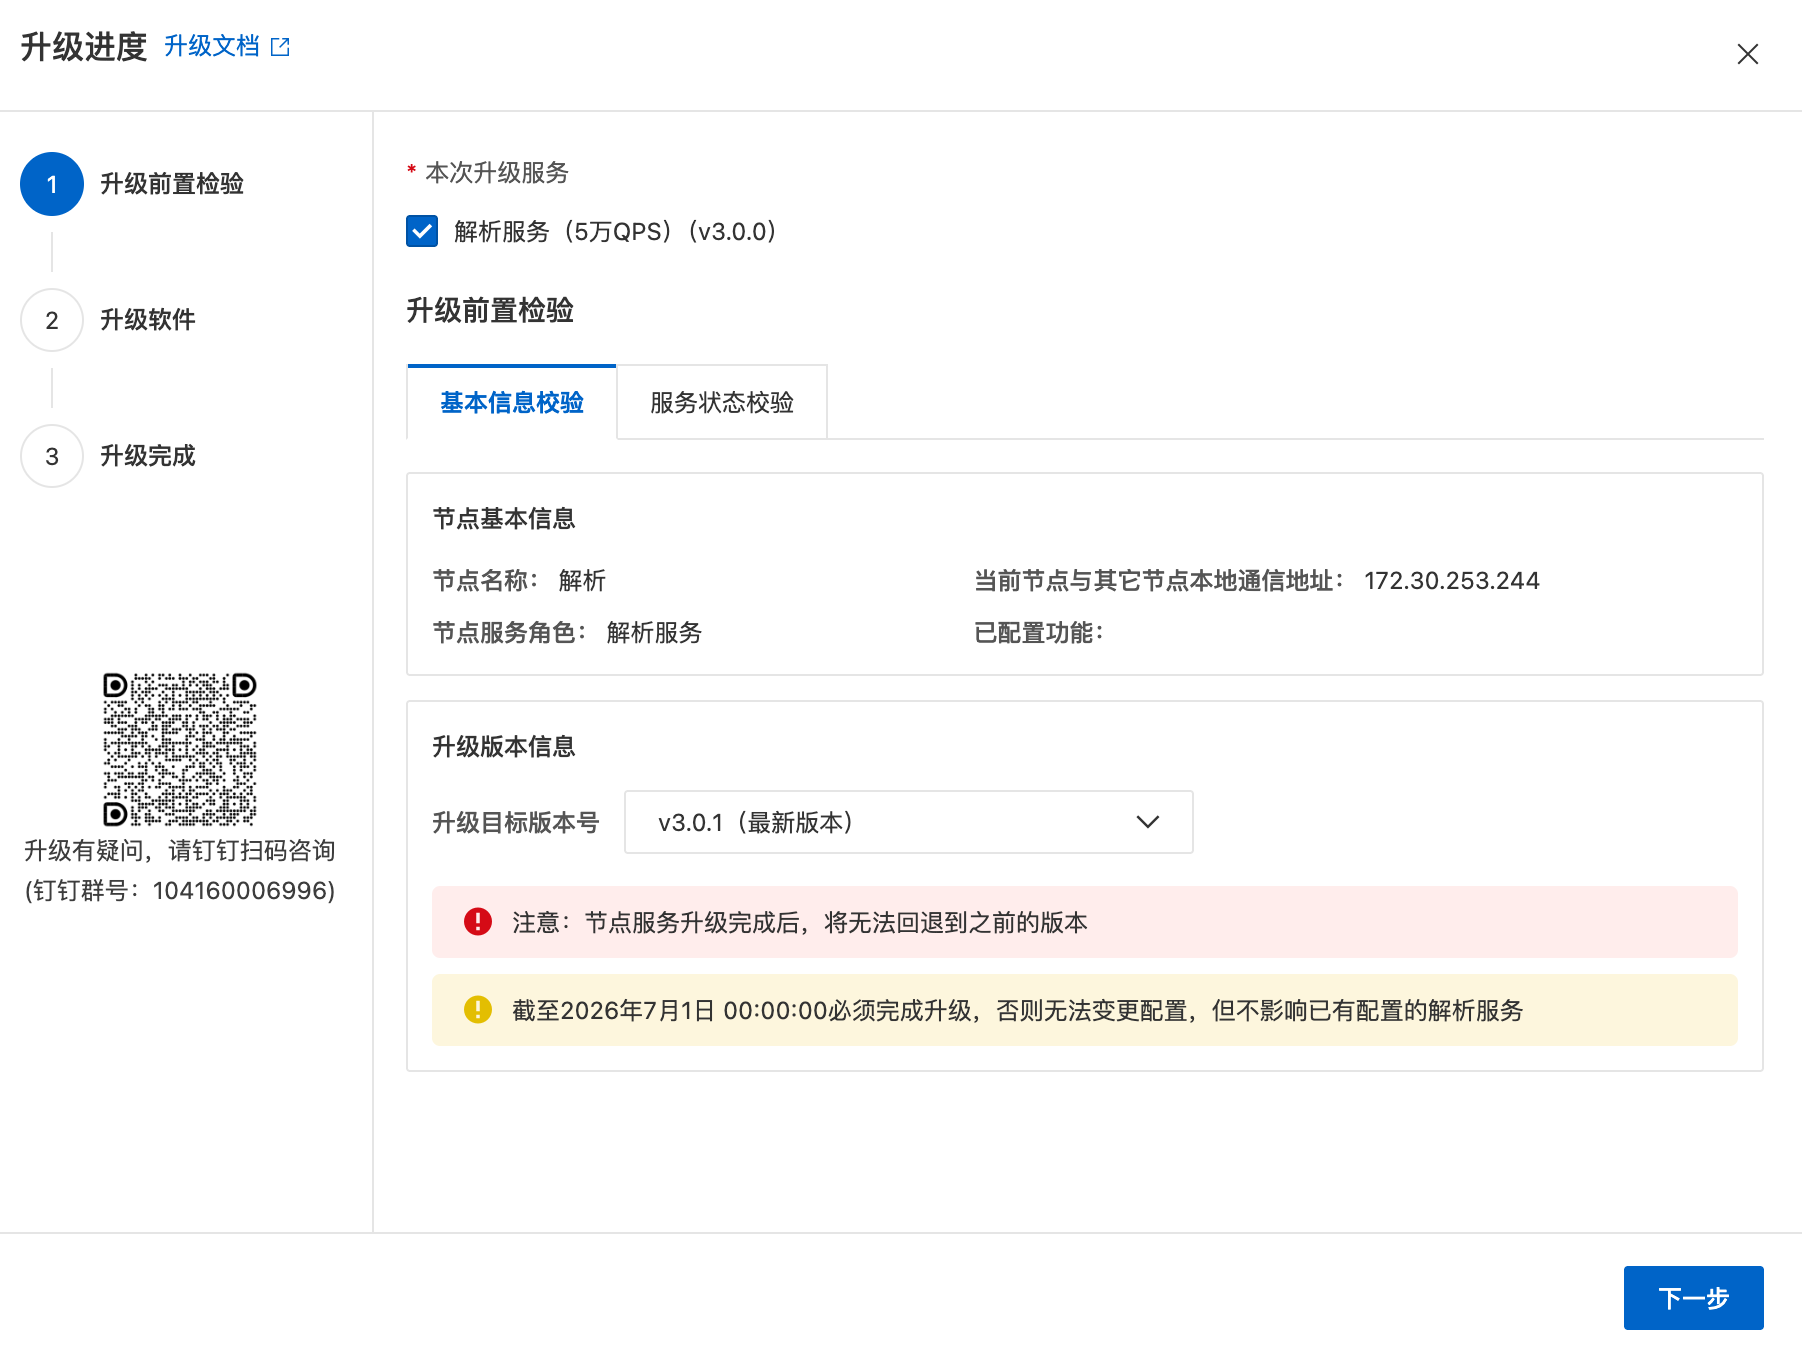Click the 升级前置检验 step label in sidebar
This screenshot has width=1802, height=1358.
point(172,184)
